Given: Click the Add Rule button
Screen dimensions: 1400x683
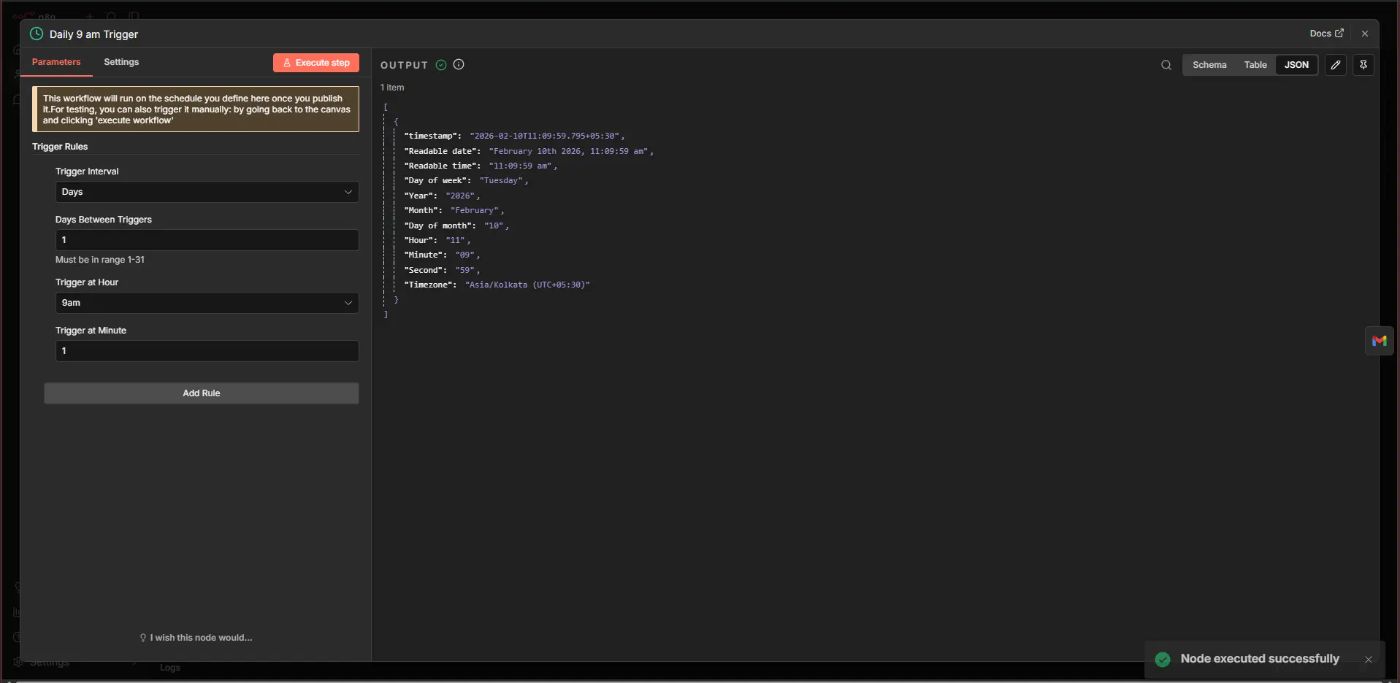Looking at the screenshot, I should pyautogui.click(x=201, y=393).
